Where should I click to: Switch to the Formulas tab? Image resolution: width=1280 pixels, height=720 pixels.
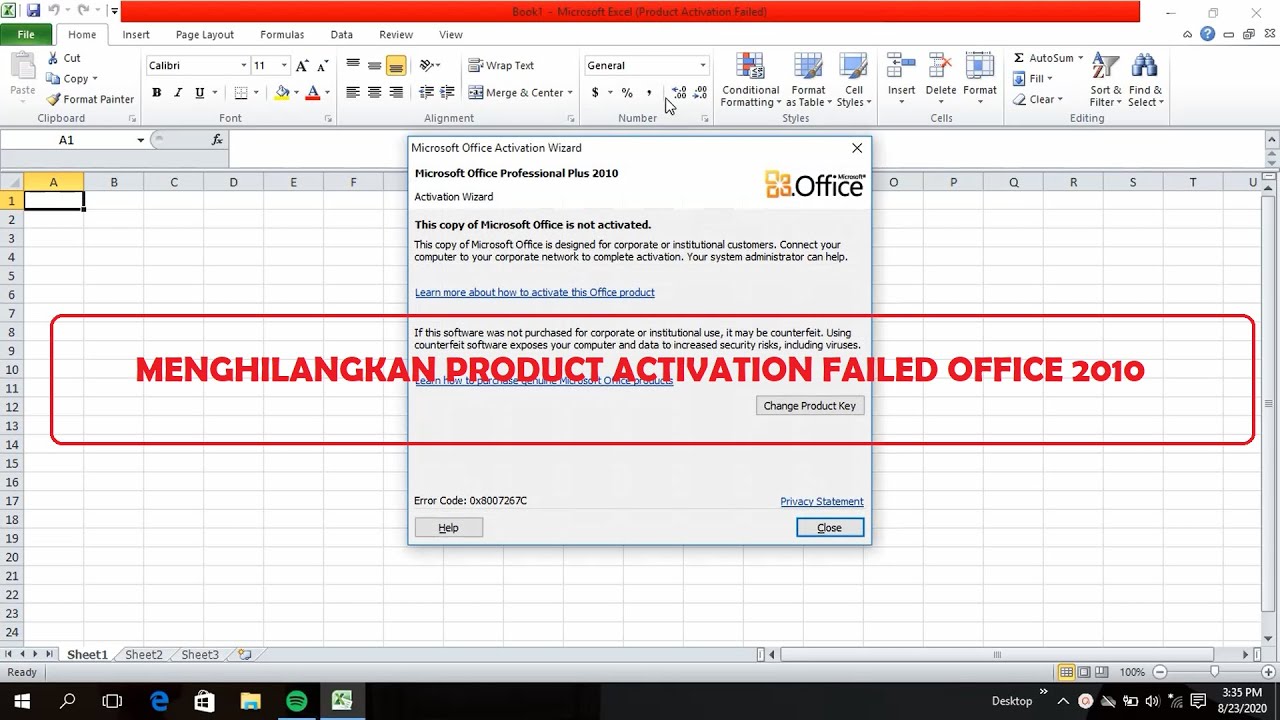click(x=282, y=34)
